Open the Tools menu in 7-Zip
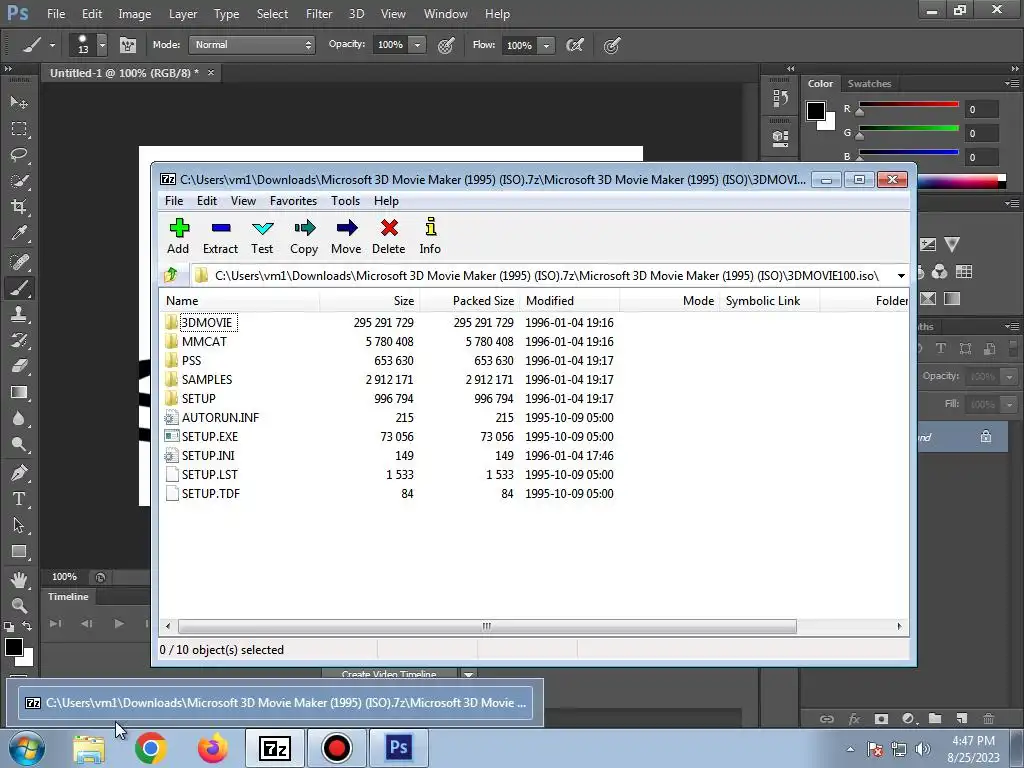 (x=345, y=201)
